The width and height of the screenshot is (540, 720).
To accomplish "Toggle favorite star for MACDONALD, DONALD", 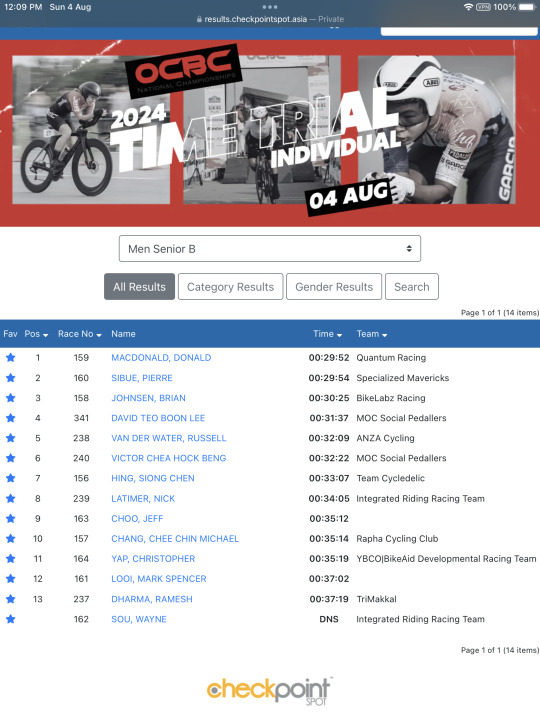I will [11, 358].
